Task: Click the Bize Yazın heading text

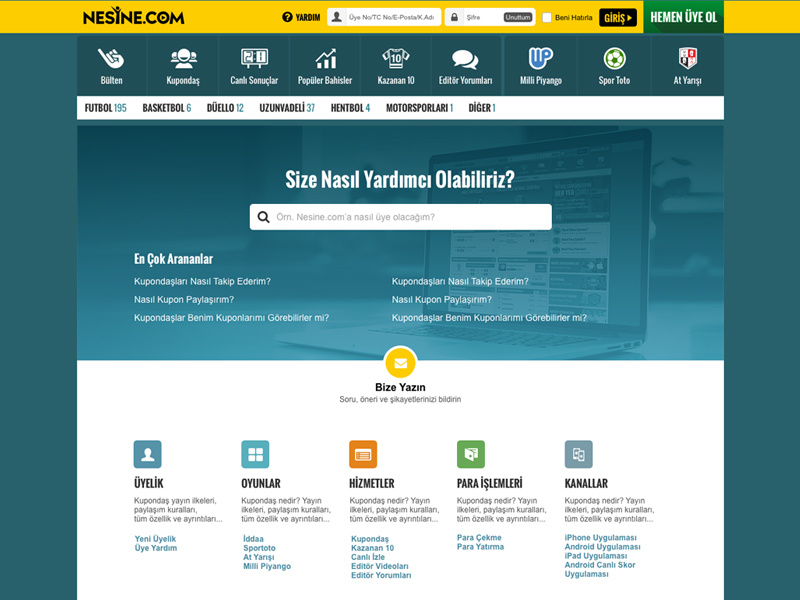Action: coord(400,387)
